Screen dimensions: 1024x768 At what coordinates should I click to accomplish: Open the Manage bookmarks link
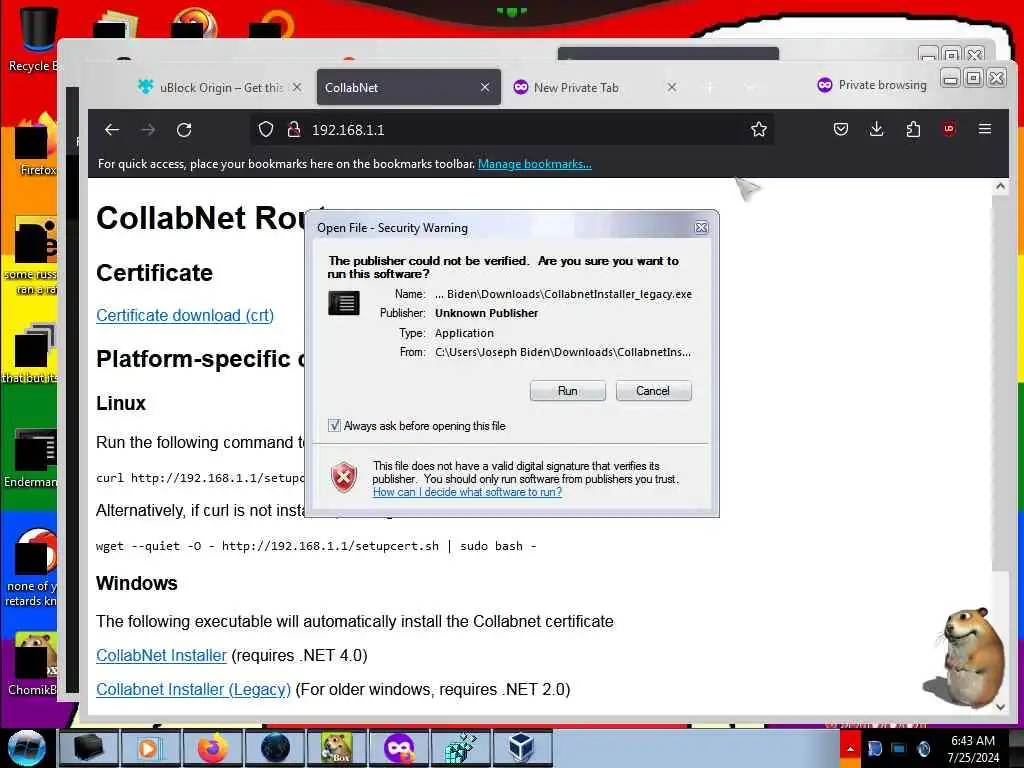pos(534,164)
